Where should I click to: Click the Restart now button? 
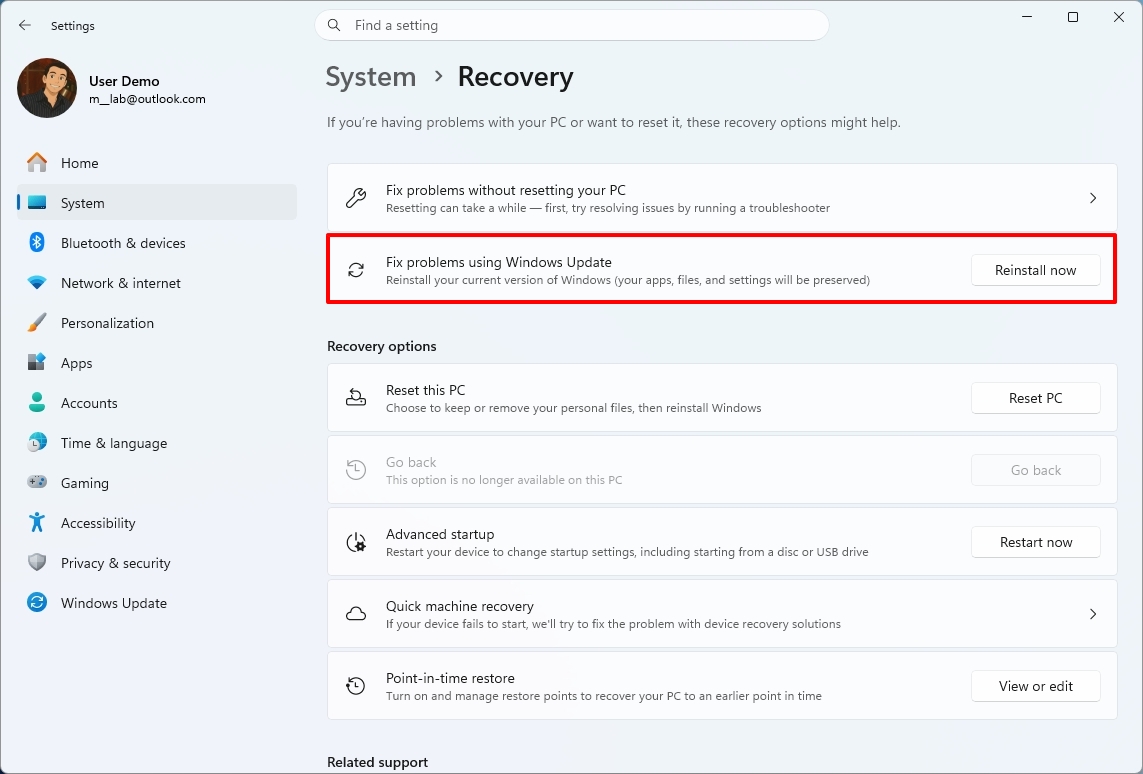pyautogui.click(x=1035, y=542)
